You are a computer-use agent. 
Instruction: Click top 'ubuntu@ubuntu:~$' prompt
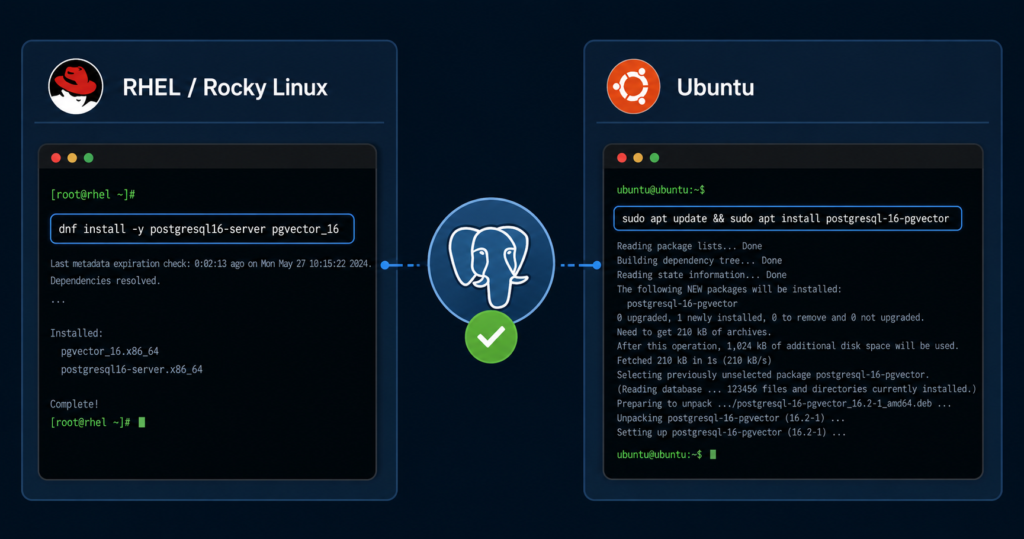(661, 190)
